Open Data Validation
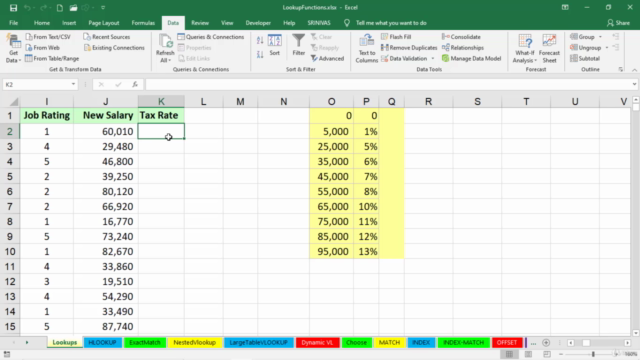The image size is (640, 360). pos(404,58)
